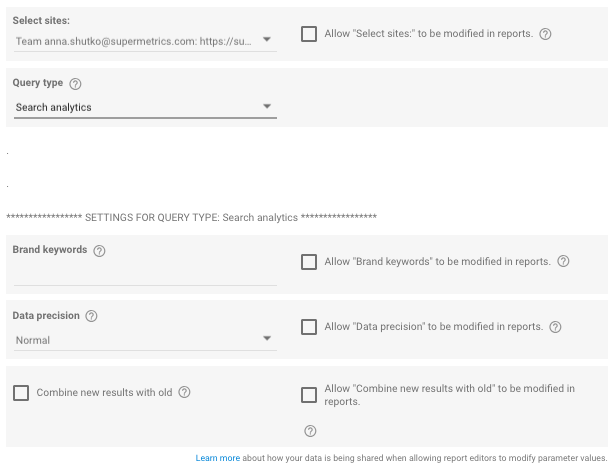Enable Allow "Select sites:" to be modified checkbox
Image resolution: width=615 pixels, height=472 pixels.
309,34
